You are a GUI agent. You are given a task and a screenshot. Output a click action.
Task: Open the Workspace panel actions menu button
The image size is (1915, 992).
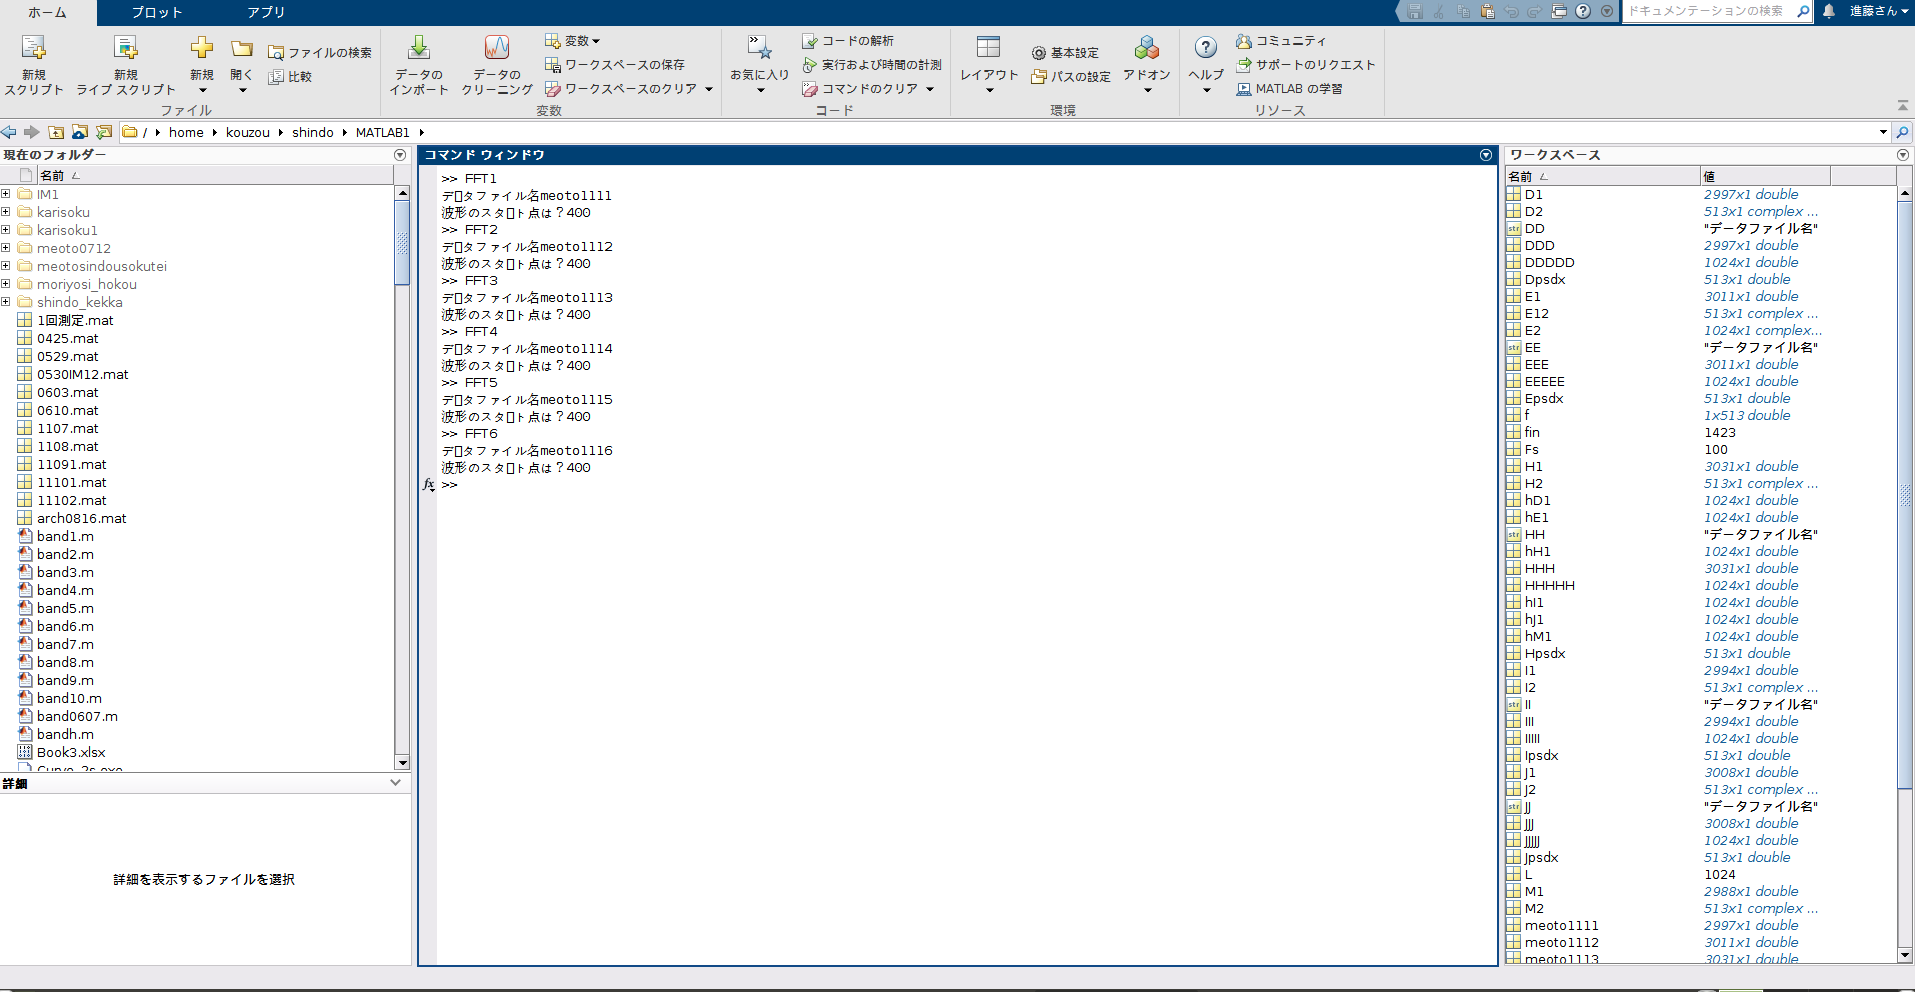click(1903, 155)
